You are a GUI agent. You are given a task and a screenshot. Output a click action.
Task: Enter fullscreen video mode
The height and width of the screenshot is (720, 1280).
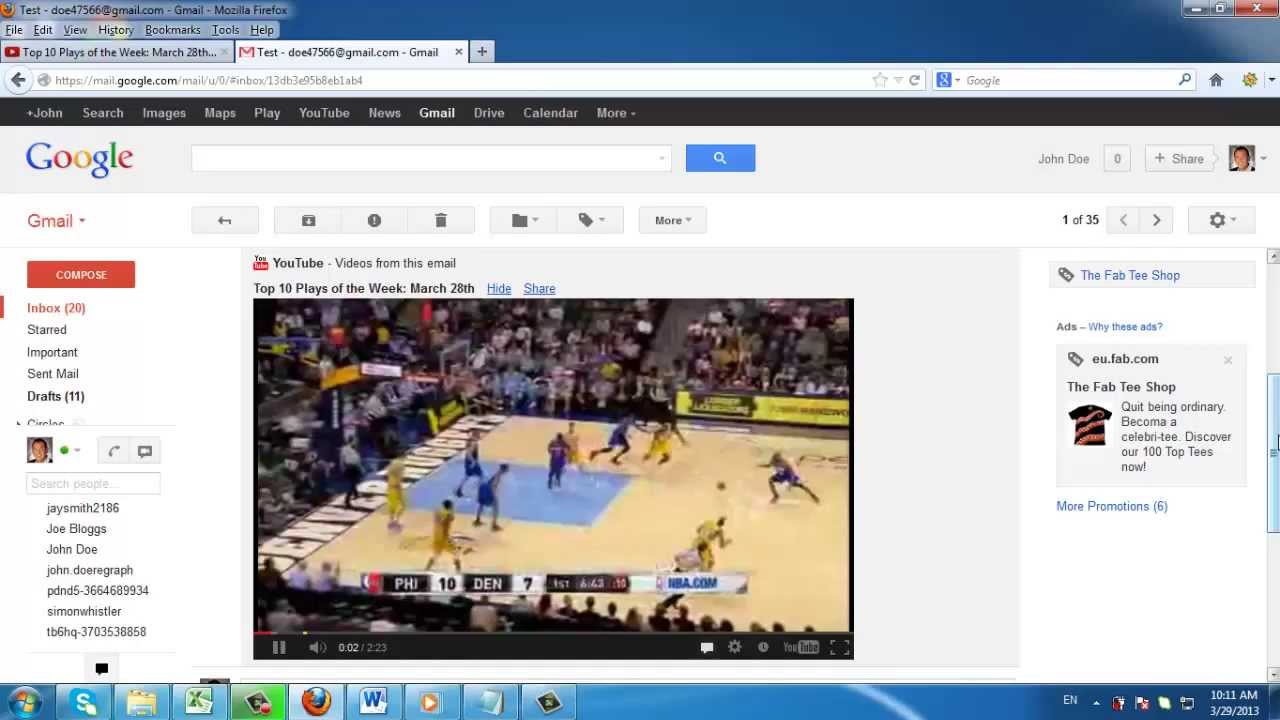tap(840, 647)
